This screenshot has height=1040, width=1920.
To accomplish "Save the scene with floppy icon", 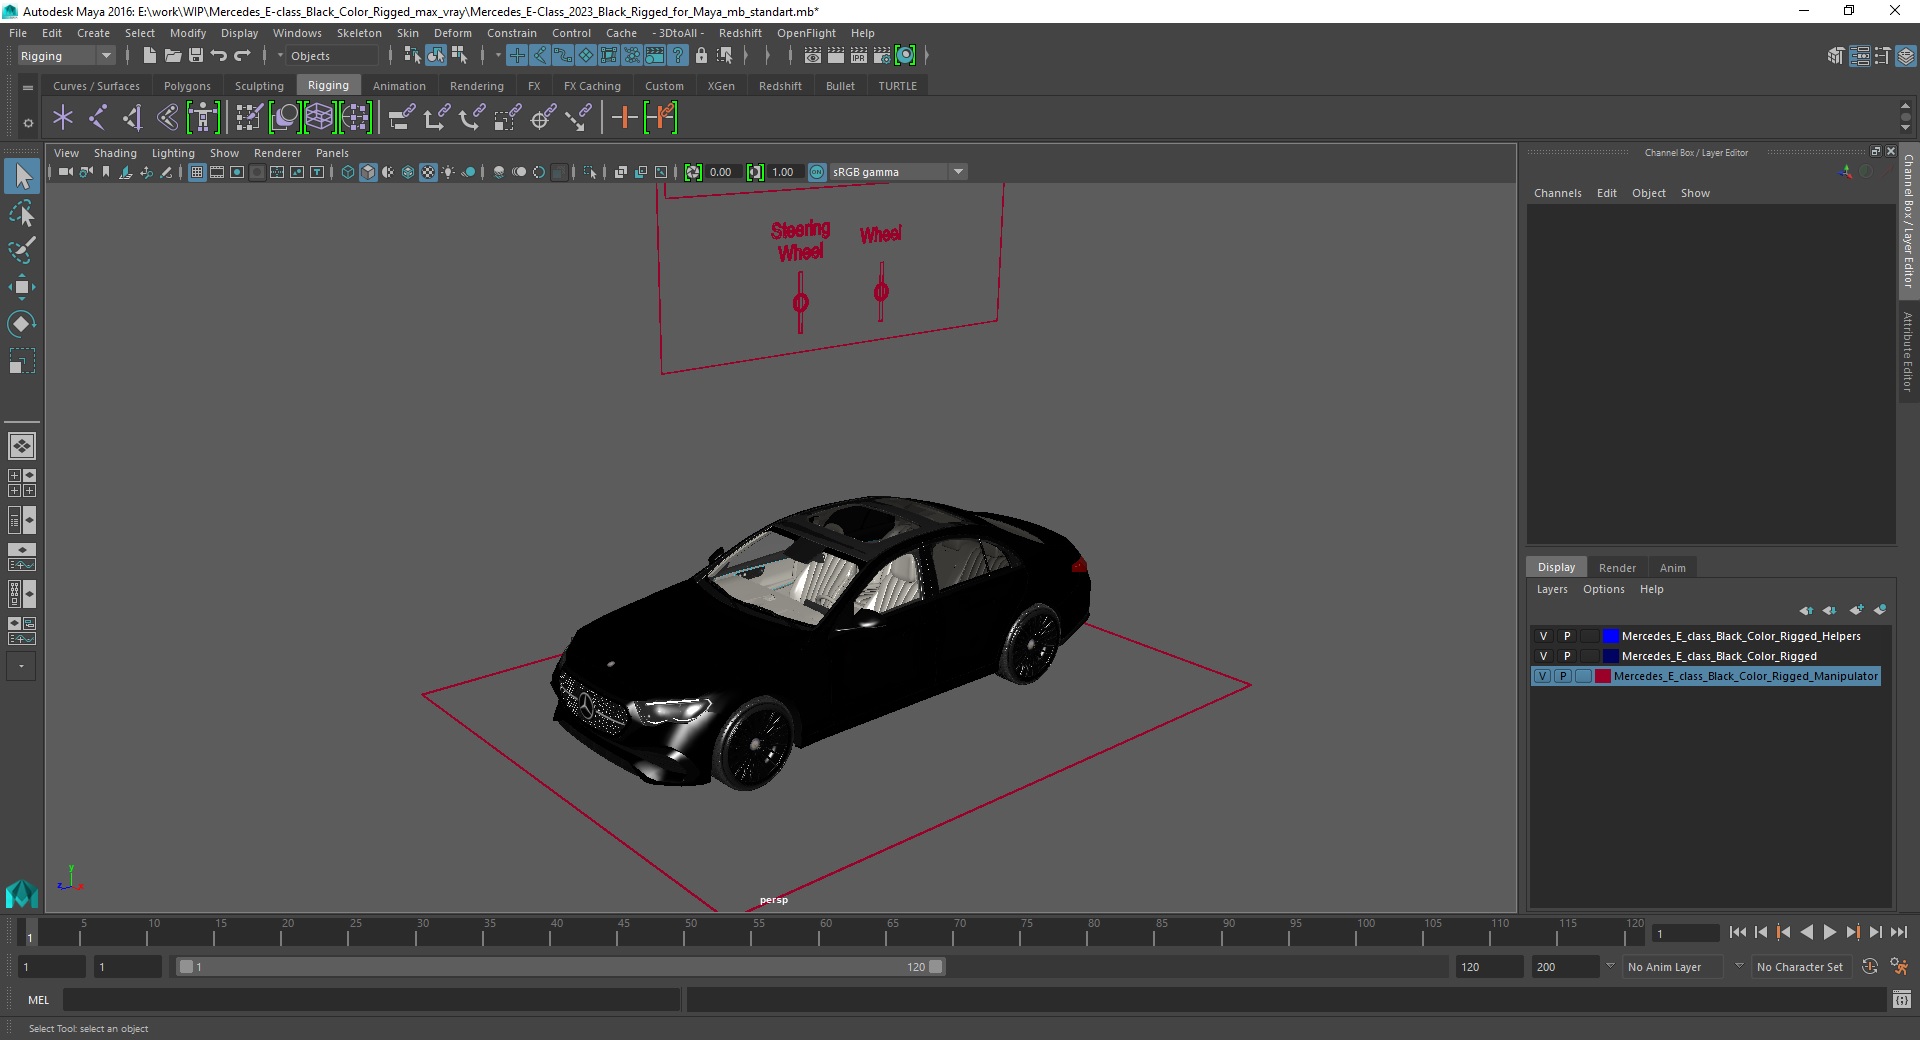I will (x=196, y=56).
